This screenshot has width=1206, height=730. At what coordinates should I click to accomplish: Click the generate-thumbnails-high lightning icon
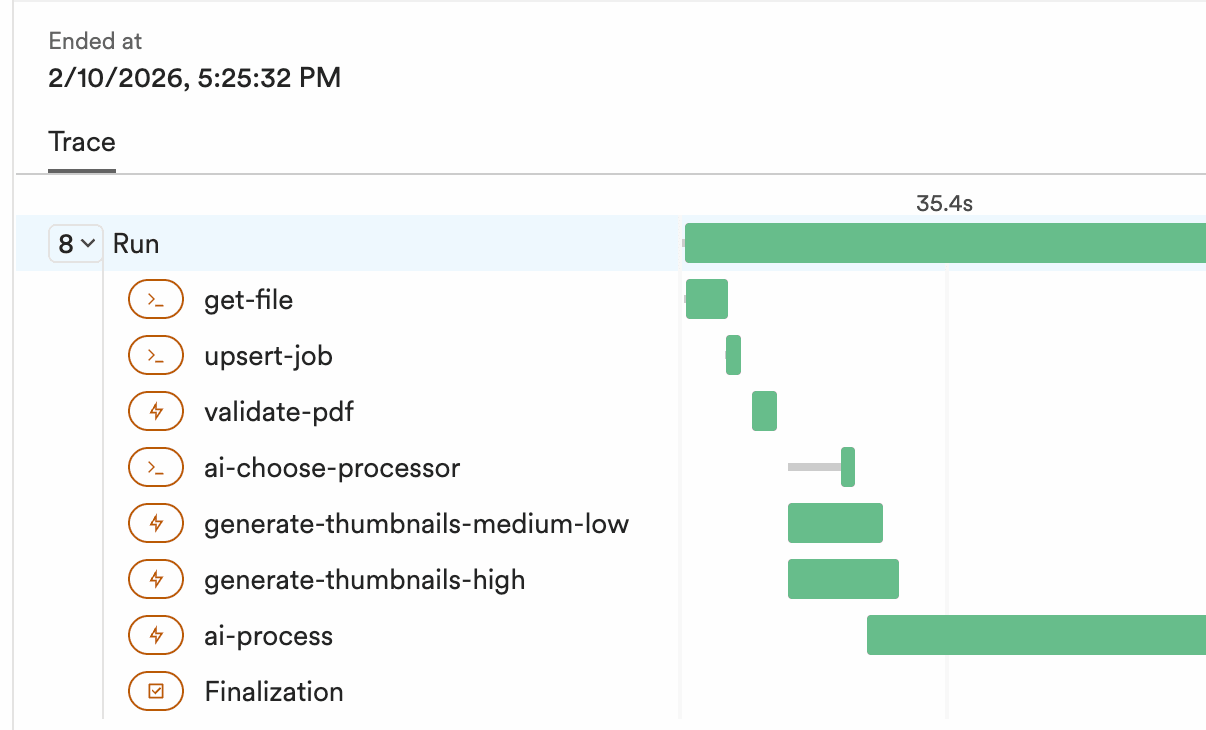tap(156, 579)
